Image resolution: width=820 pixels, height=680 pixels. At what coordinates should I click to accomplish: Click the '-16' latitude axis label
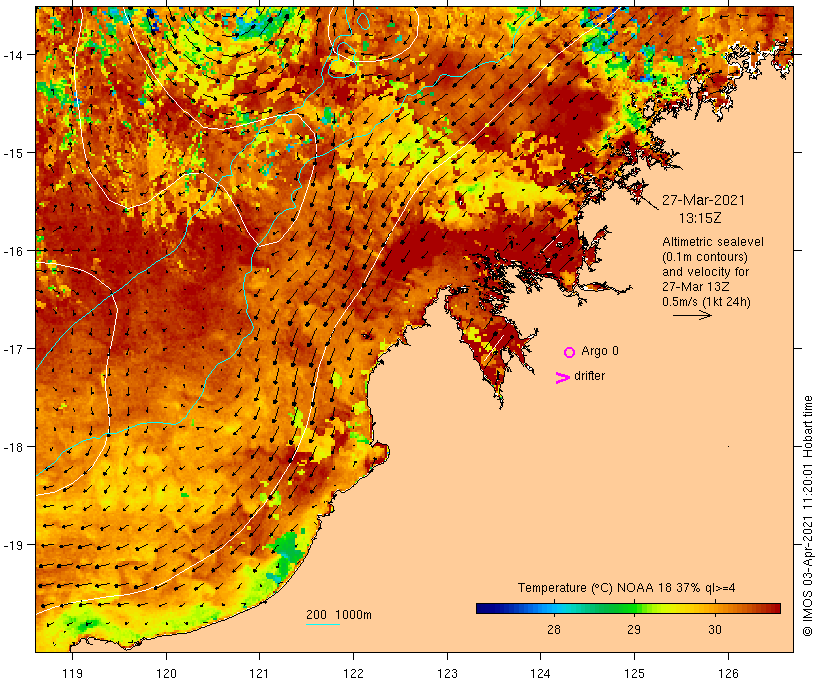point(12,251)
